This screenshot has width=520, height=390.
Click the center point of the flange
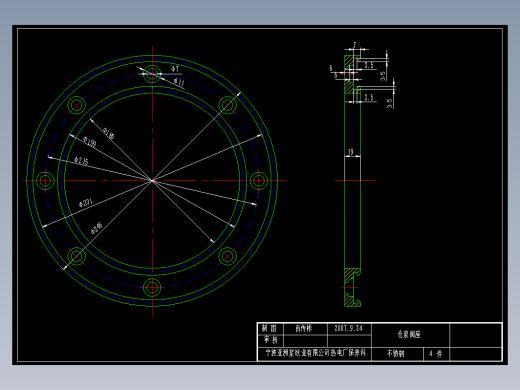click(152, 181)
